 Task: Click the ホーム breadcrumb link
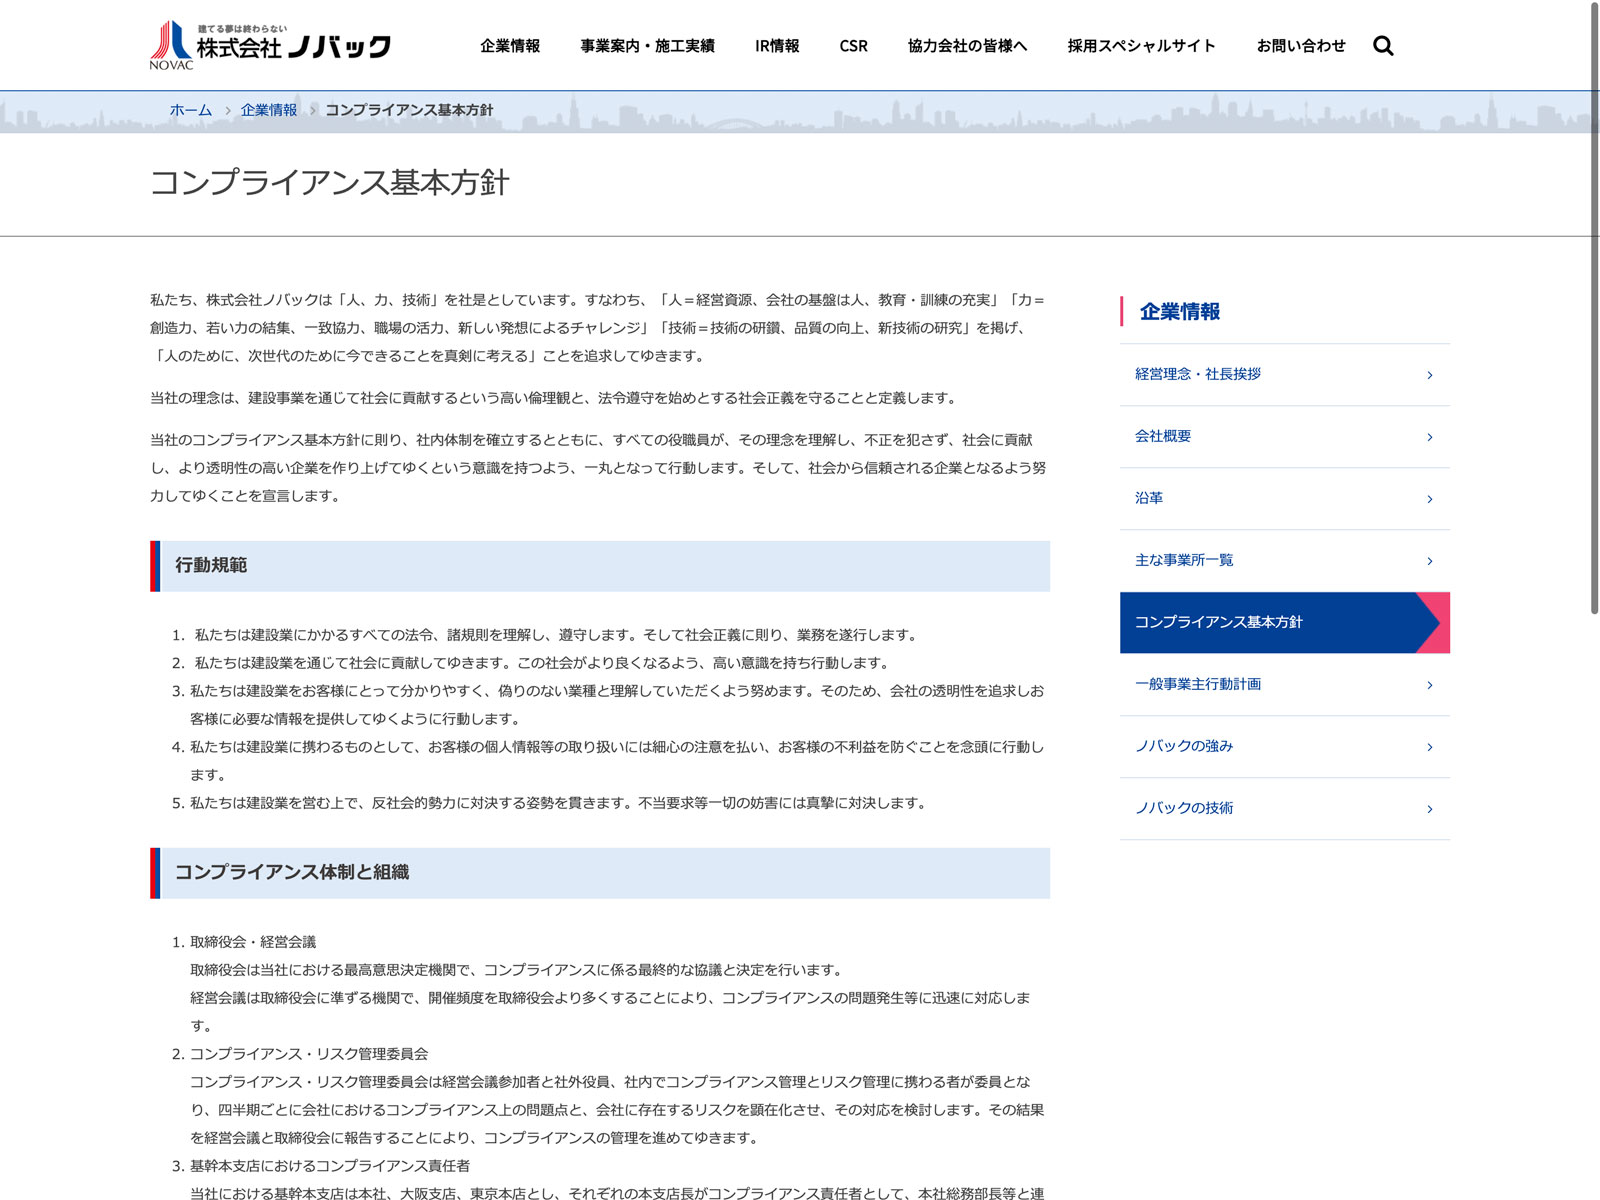190,110
